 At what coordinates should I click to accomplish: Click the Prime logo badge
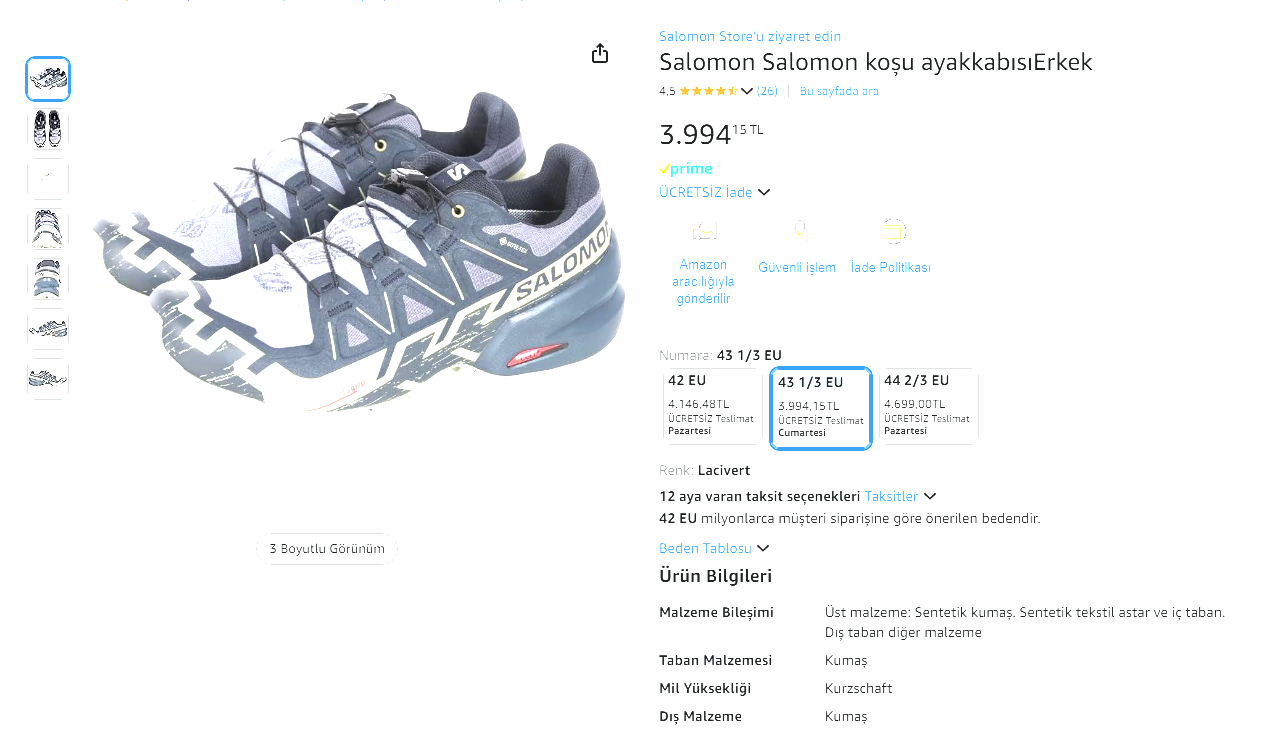point(686,169)
